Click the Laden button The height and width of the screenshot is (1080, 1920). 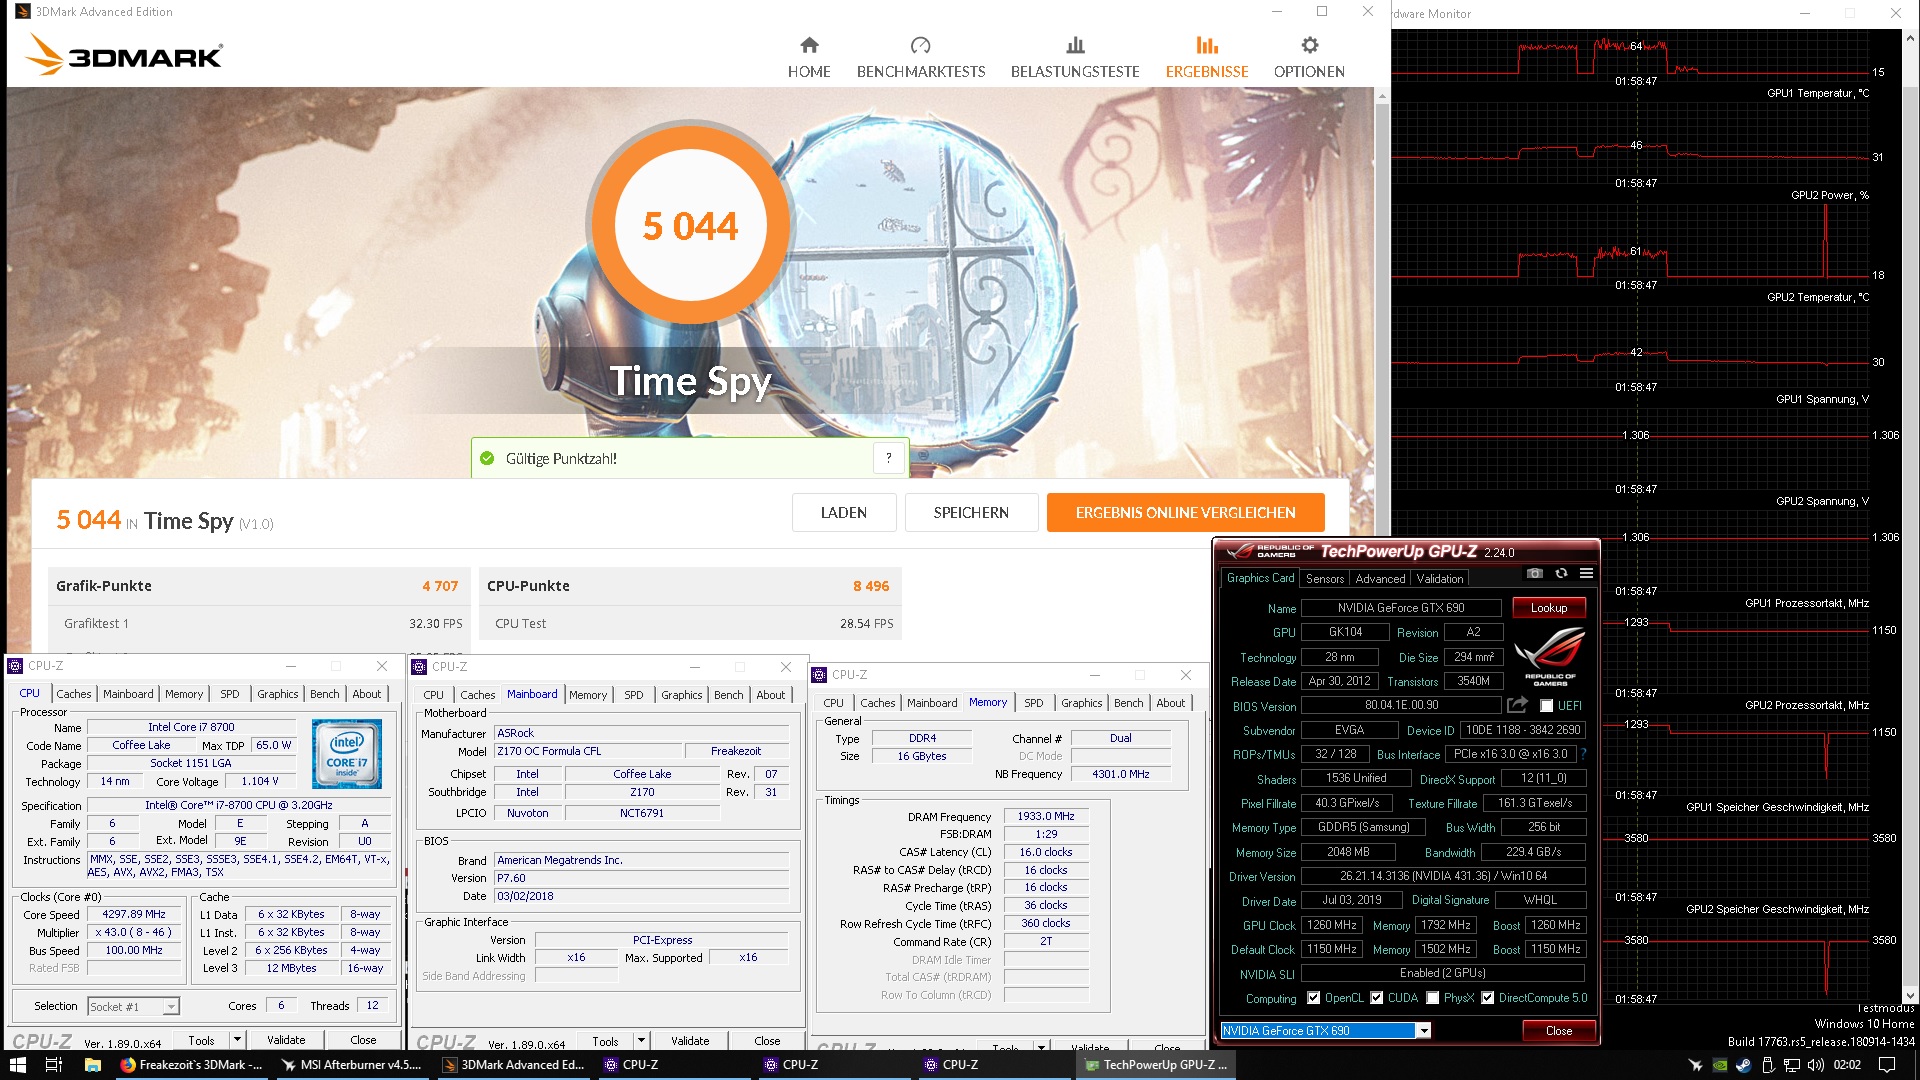tap(844, 513)
